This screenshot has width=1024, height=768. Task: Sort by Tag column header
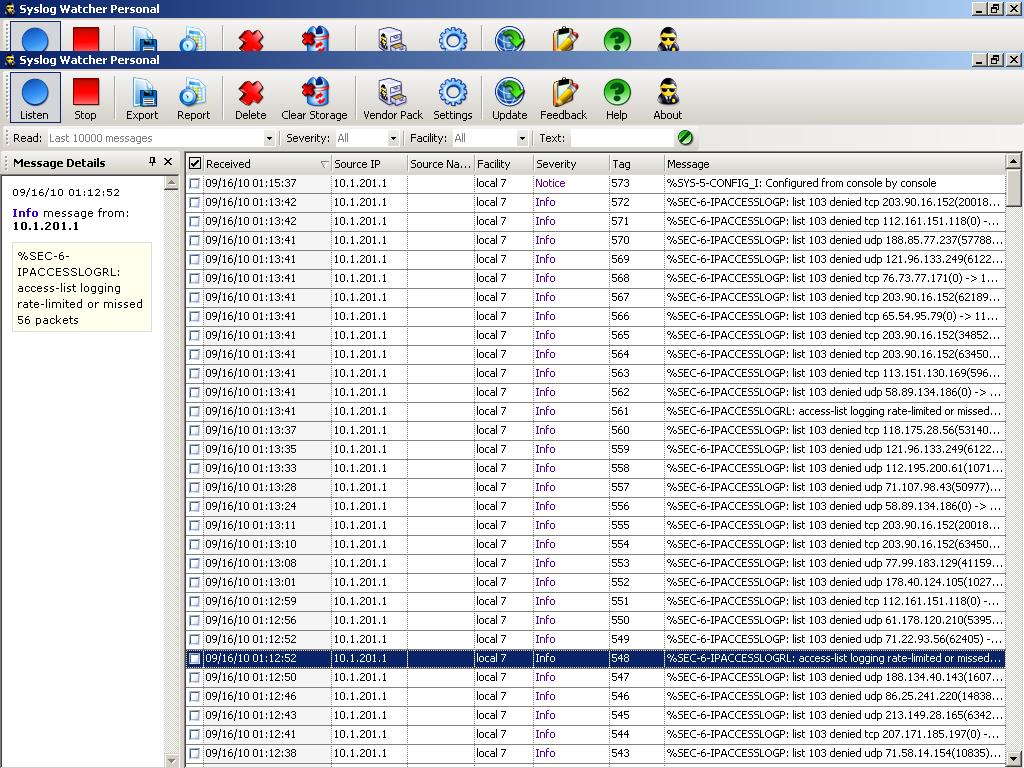[637, 164]
